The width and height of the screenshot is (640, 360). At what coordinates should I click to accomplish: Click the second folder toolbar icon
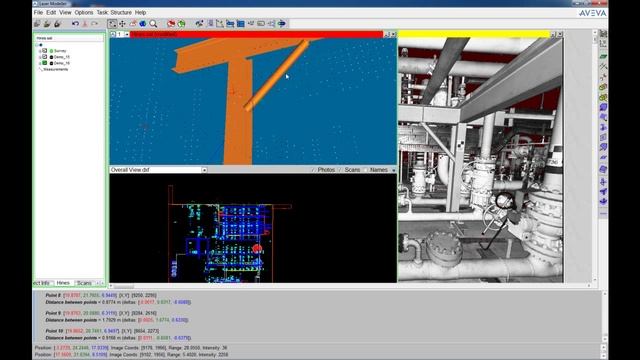(x=47, y=24)
